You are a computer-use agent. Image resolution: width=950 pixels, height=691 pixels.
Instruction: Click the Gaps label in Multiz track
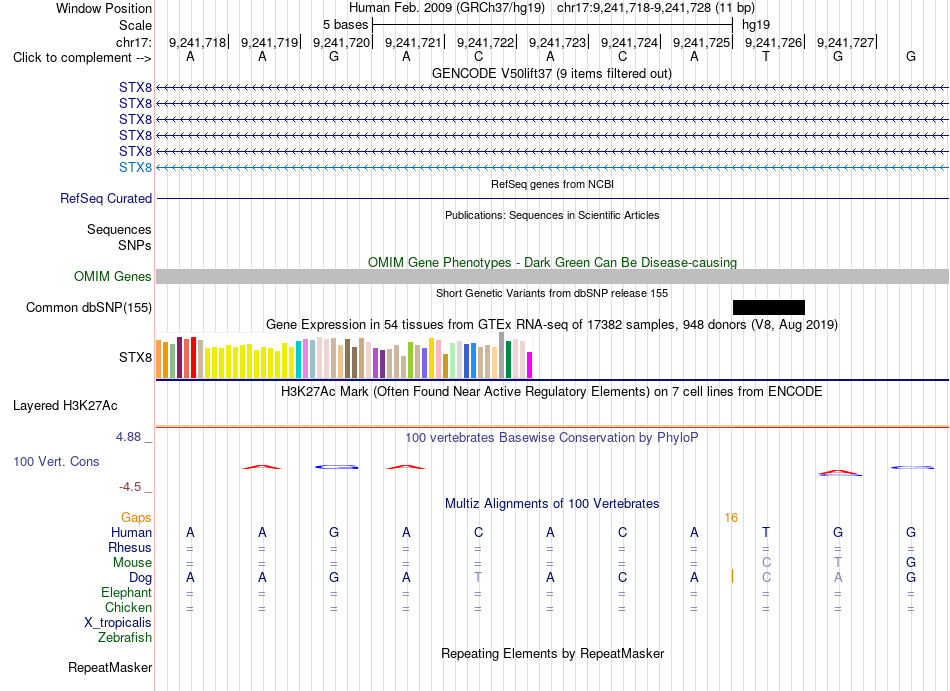click(136, 517)
